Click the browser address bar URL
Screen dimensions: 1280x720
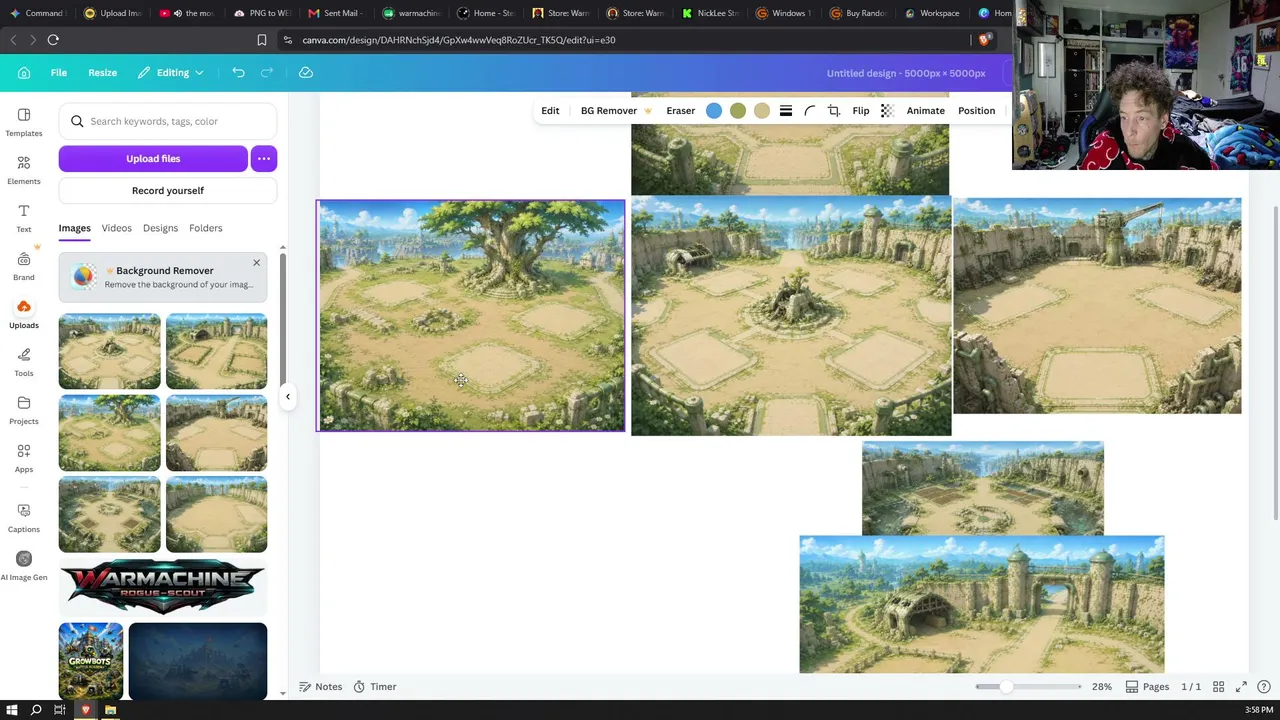pyautogui.click(x=458, y=40)
